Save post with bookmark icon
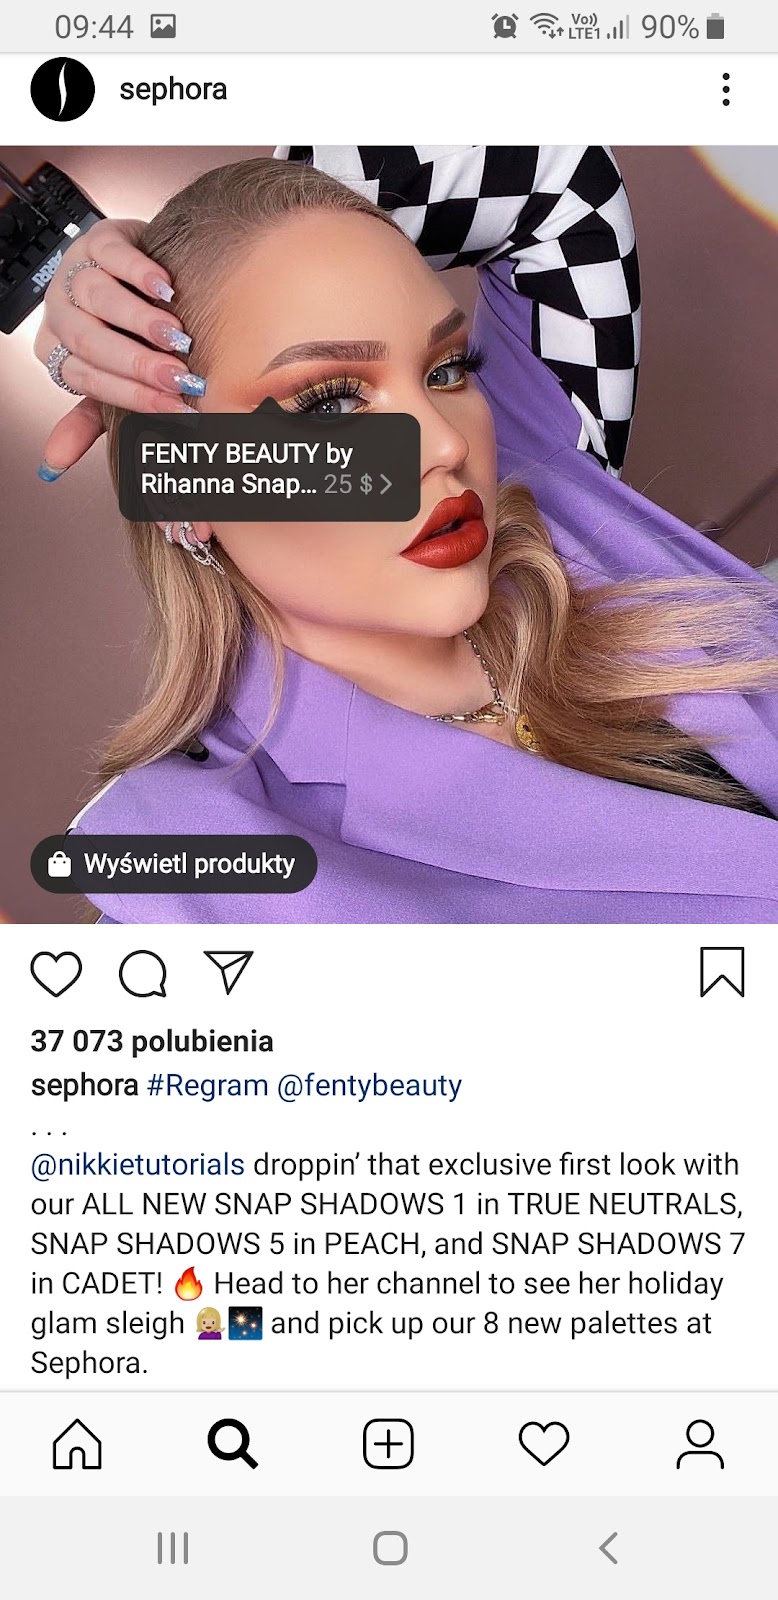The image size is (778, 1600). [722, 972]
